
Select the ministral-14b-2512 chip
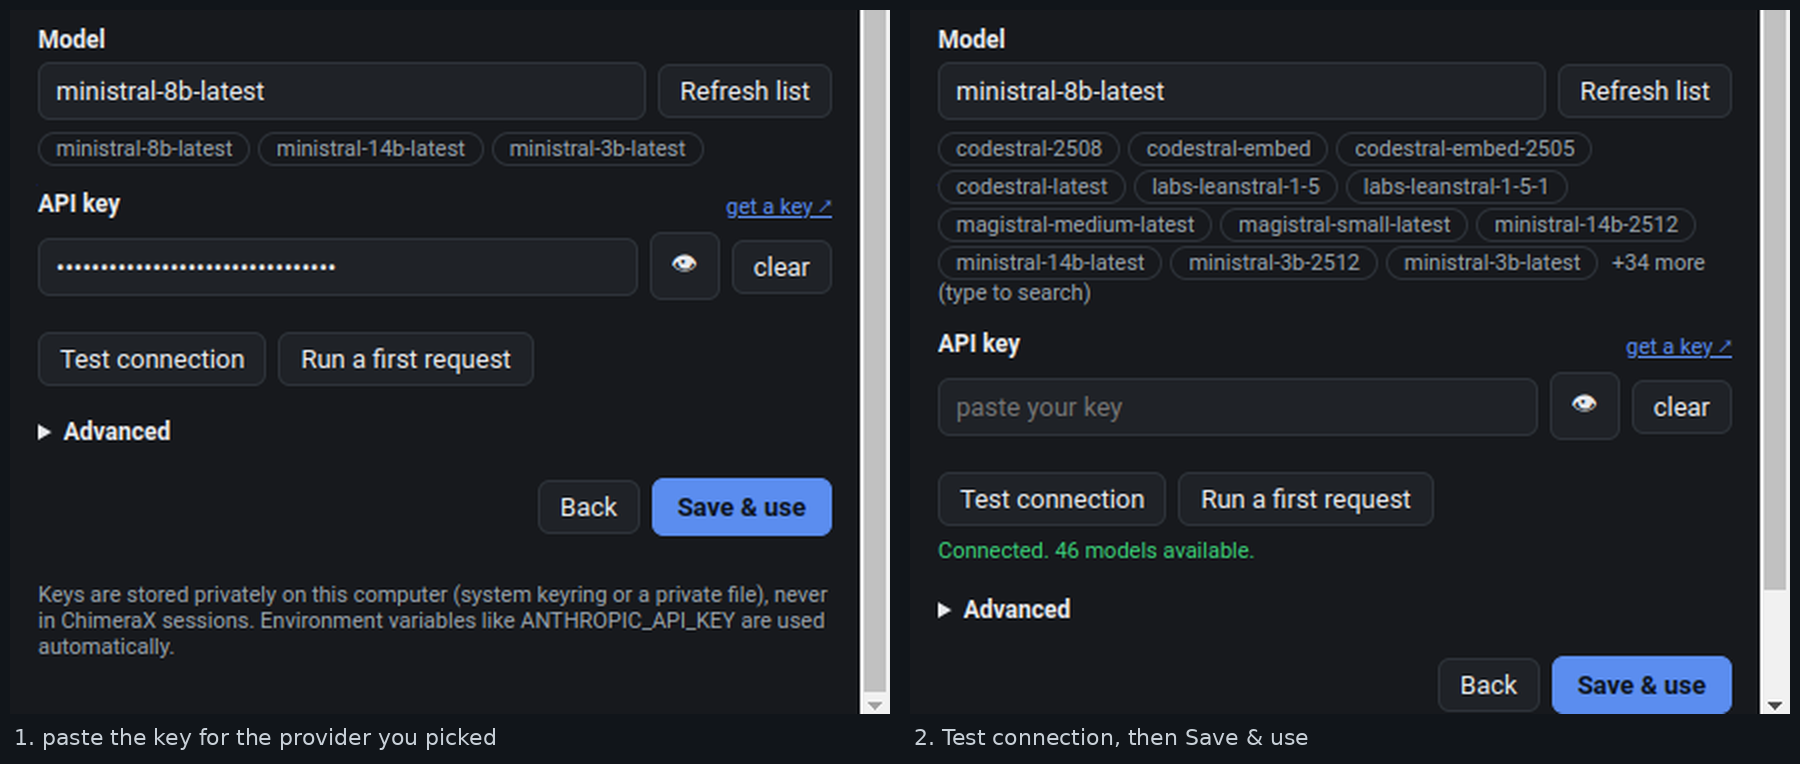[x=1586, y=225]
